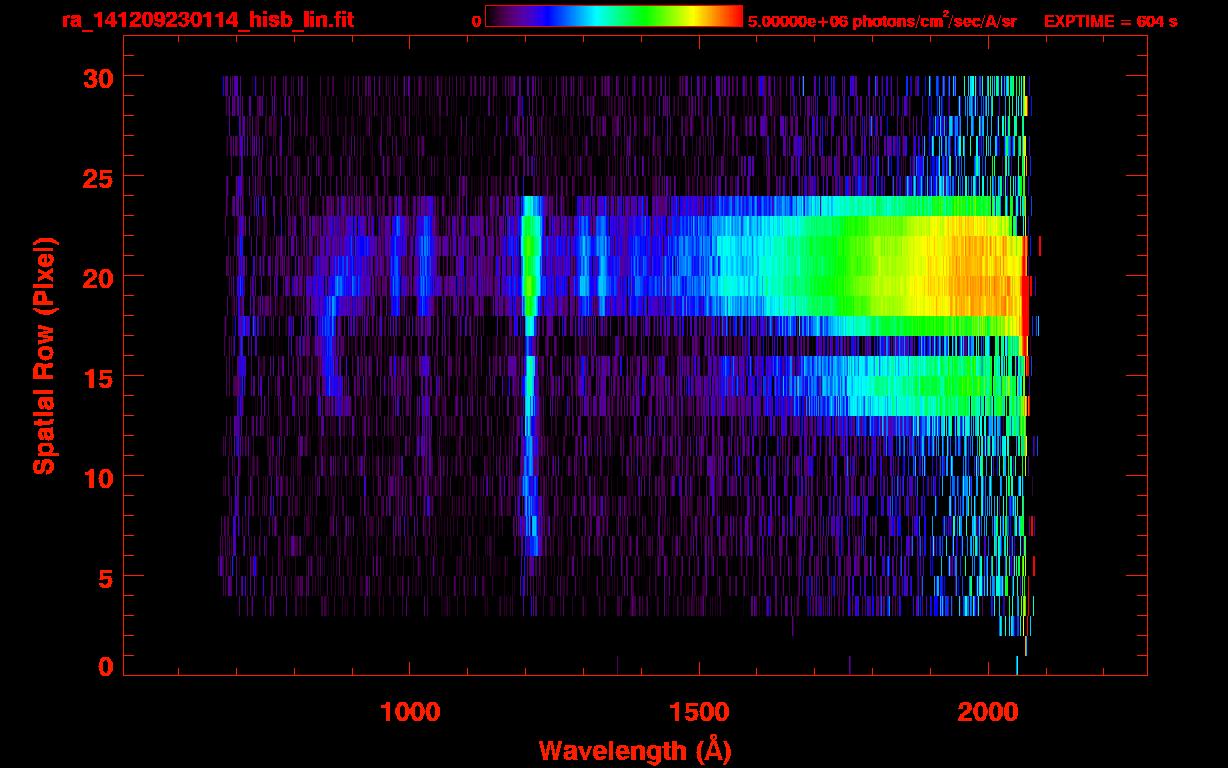
Task: Click the Spatial Row (Pixel) axis title
Action: coord(44,355)
